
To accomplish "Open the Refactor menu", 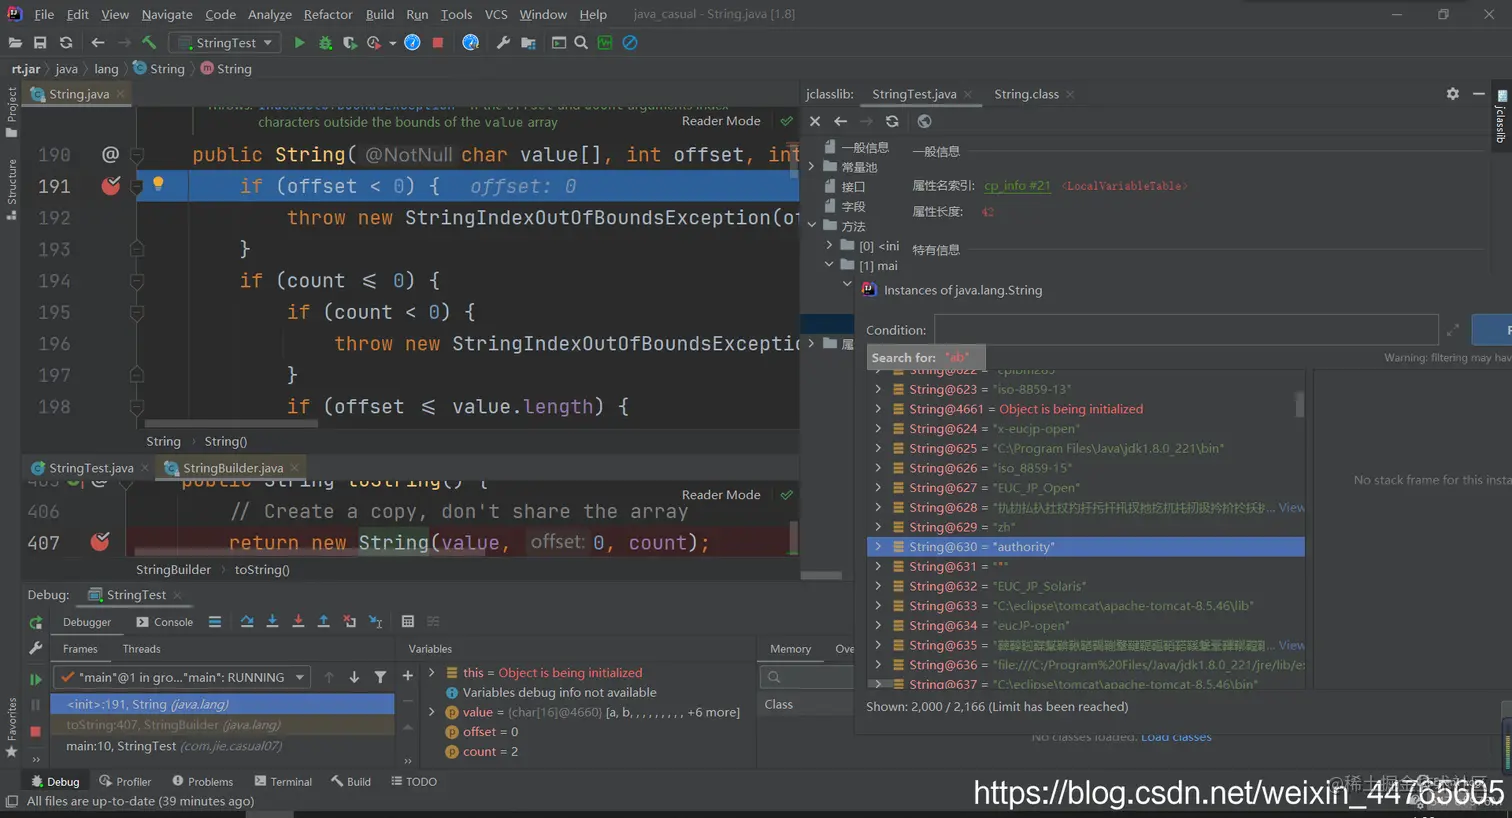I will pyautogui.click(x=328, y=14).
